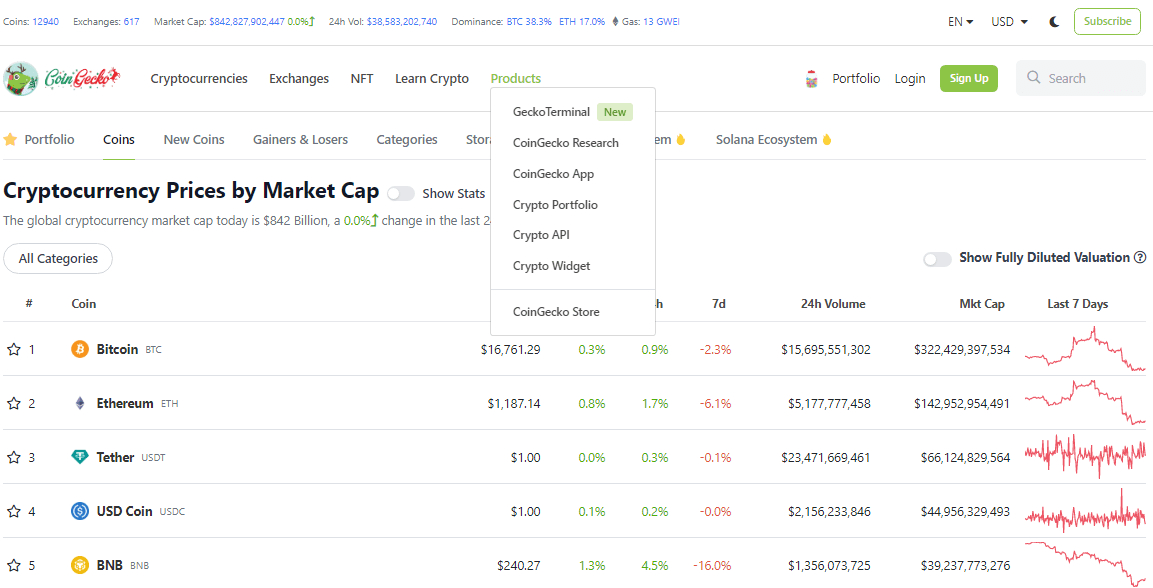Favorite BNB with its star icon

[13, 565]
